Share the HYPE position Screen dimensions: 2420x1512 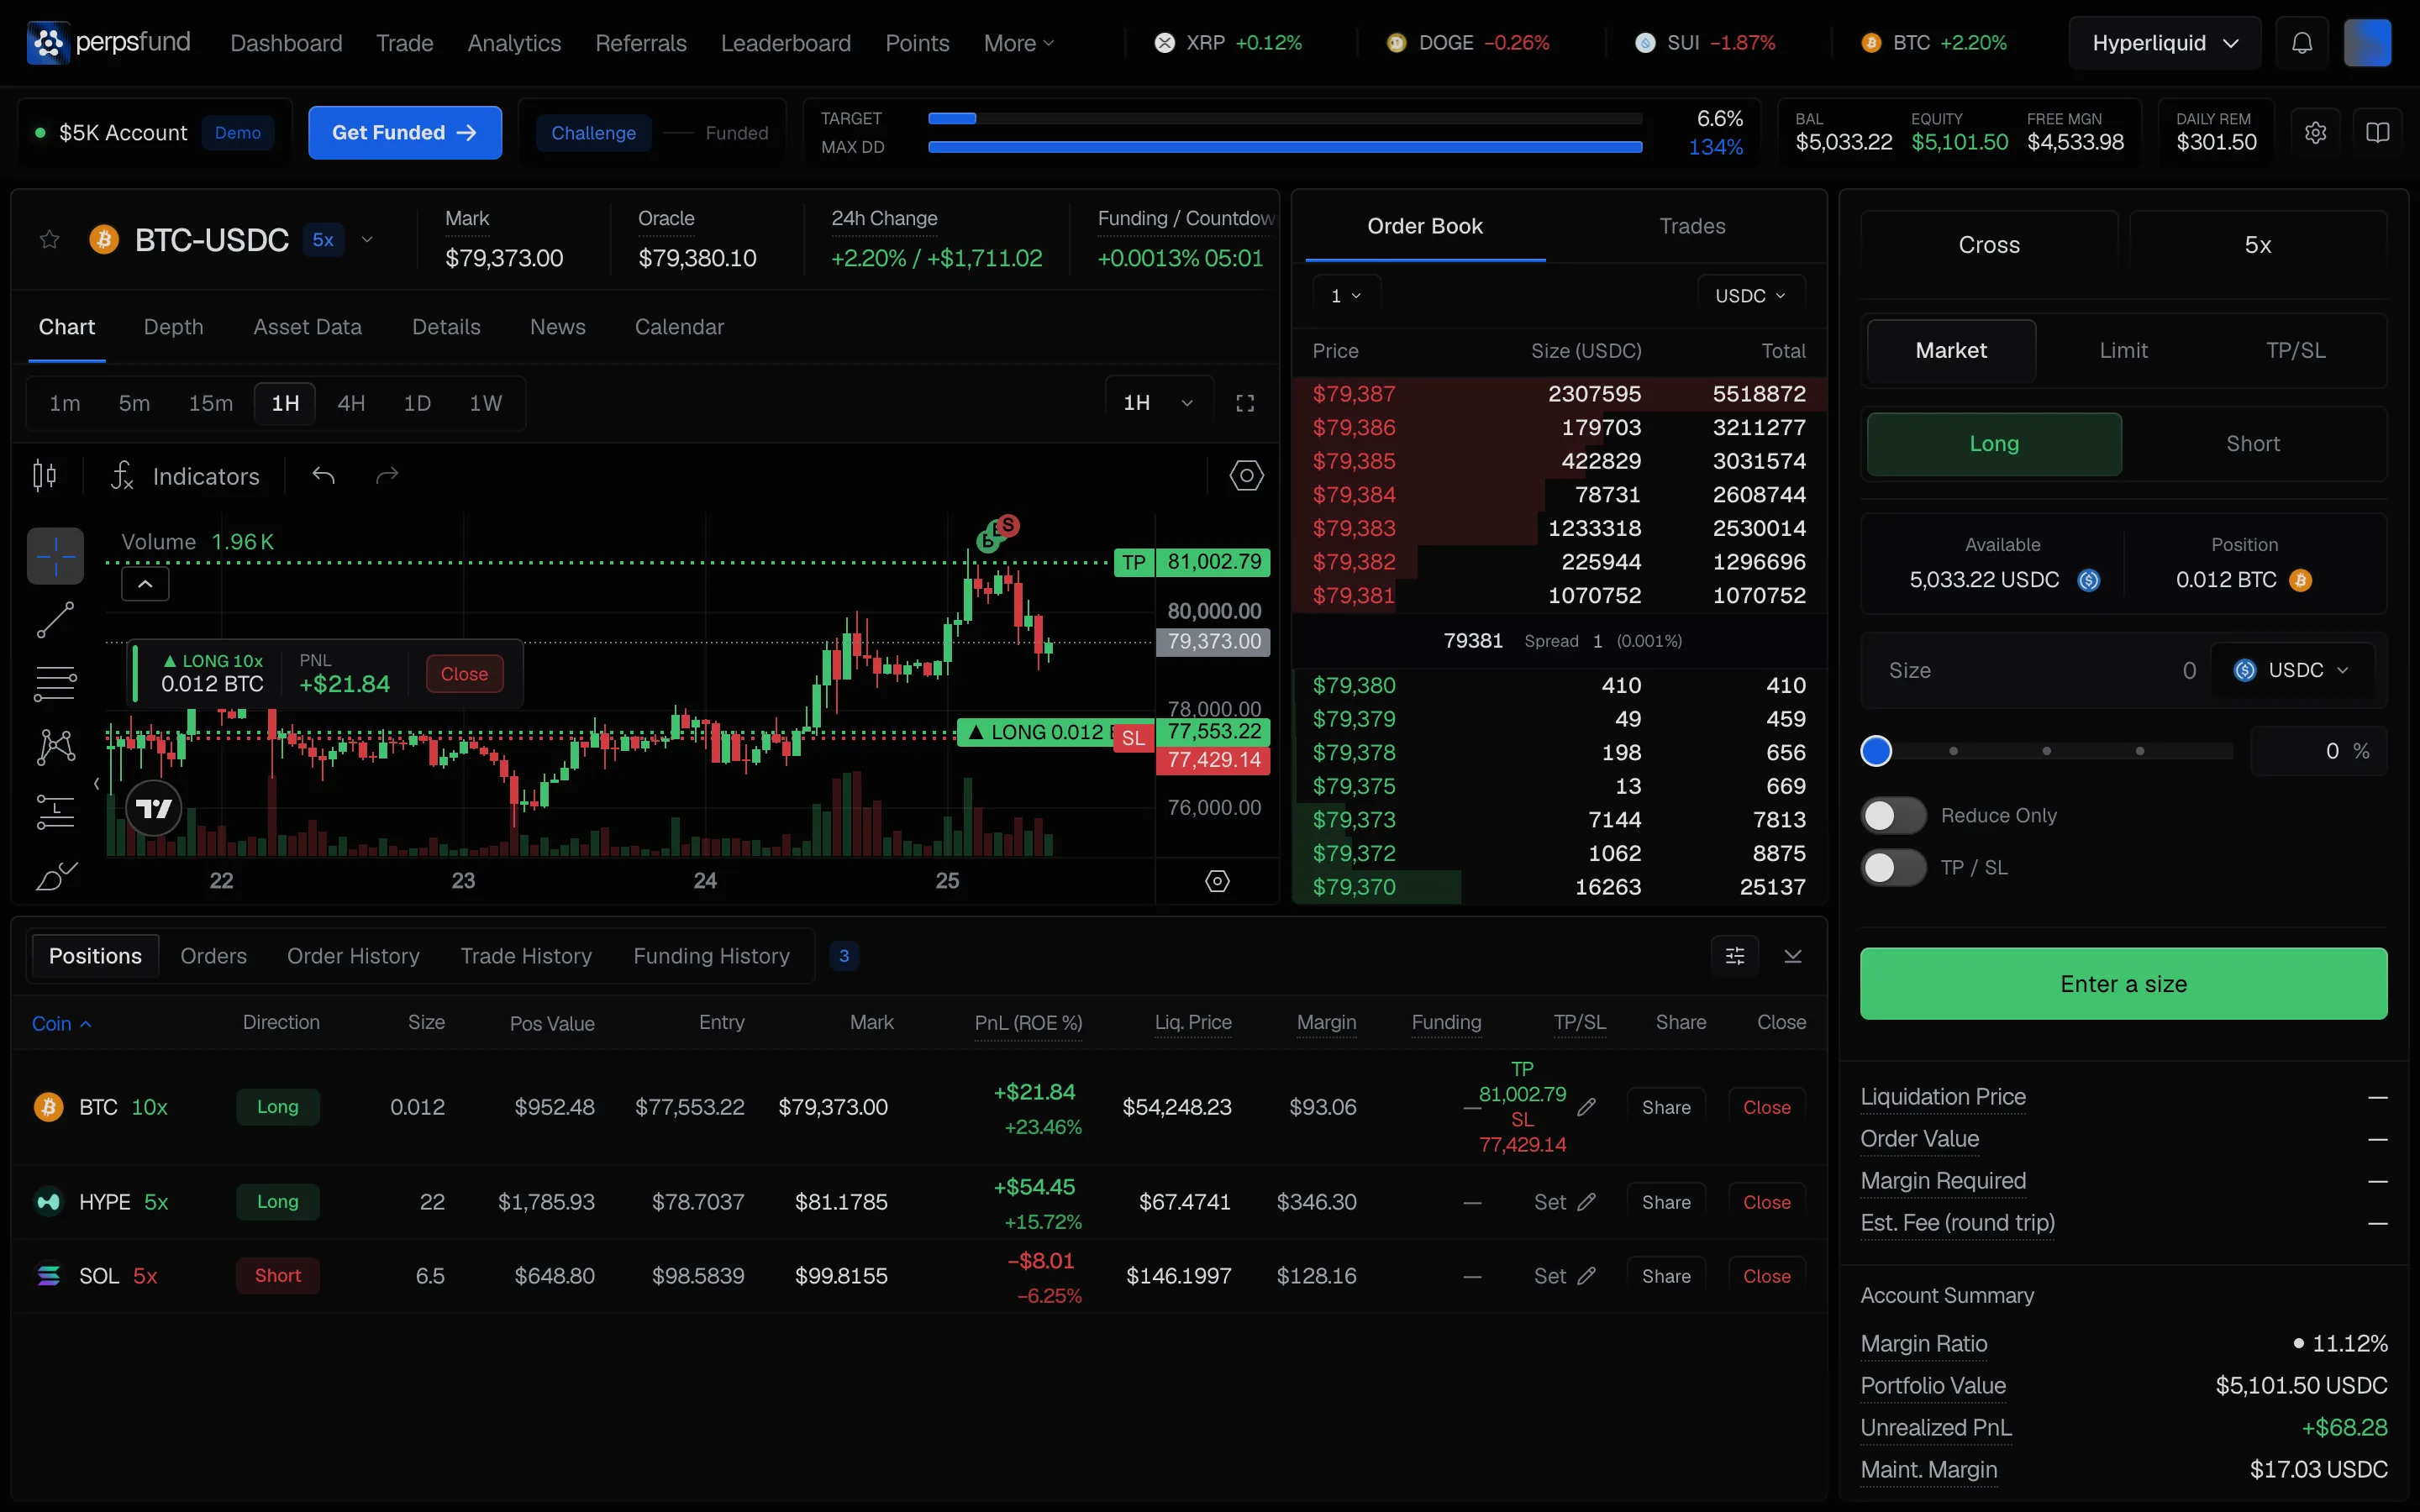[x=1666, y=1202]
